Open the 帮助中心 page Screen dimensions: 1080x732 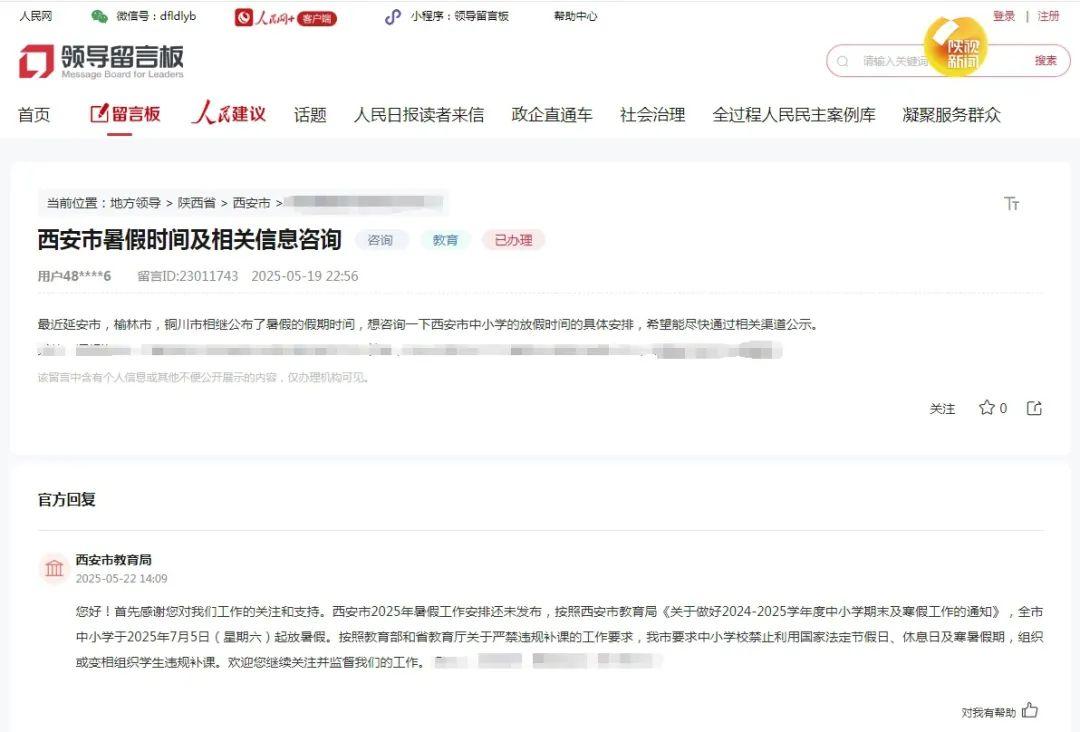tap(576, 16)
